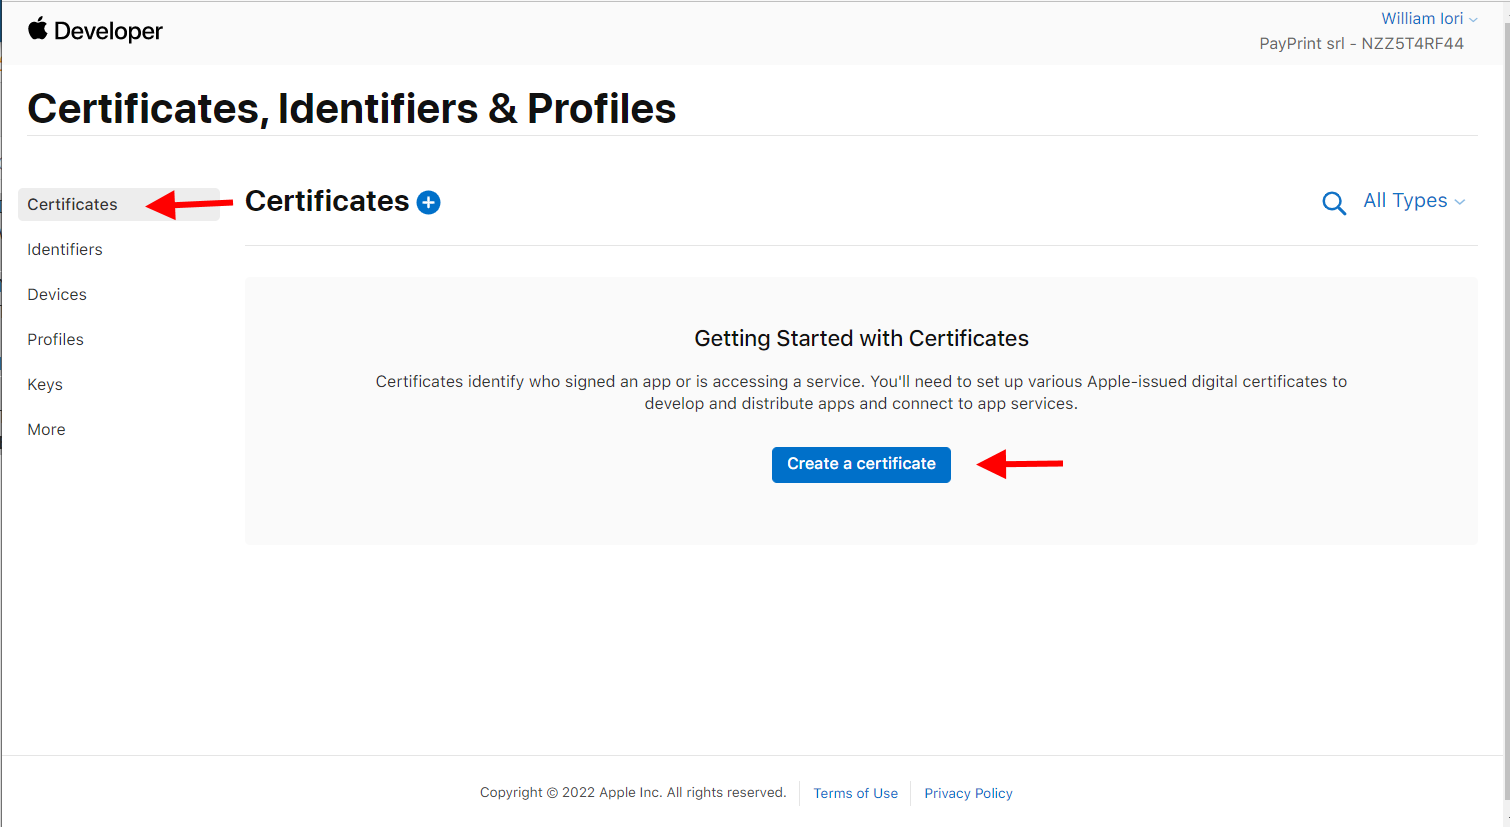Viewport: 1510px width, 827px height.
Task: Open the Terms of Use link
Action: pyautogui.click(x=855, y=793)
